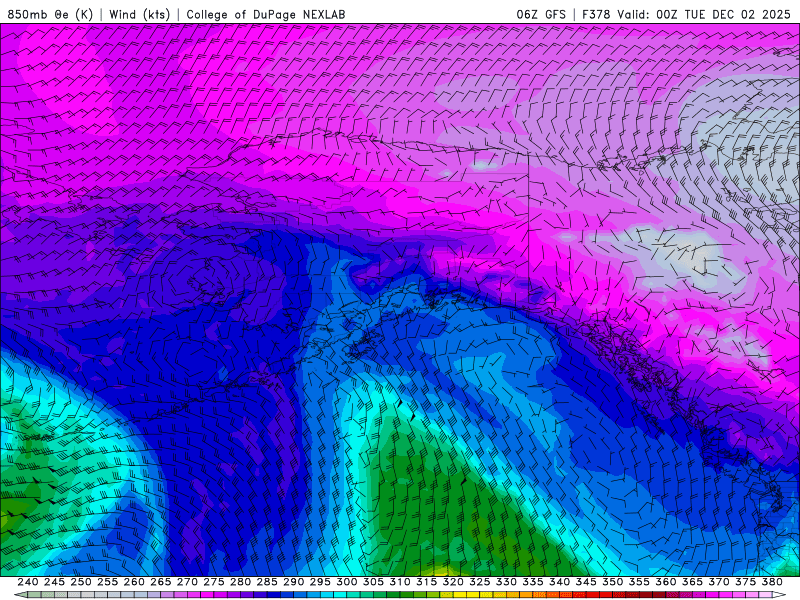This screenshot has width=800, height=600.
Task: Click the 320 color scale label
Action: 453,582
